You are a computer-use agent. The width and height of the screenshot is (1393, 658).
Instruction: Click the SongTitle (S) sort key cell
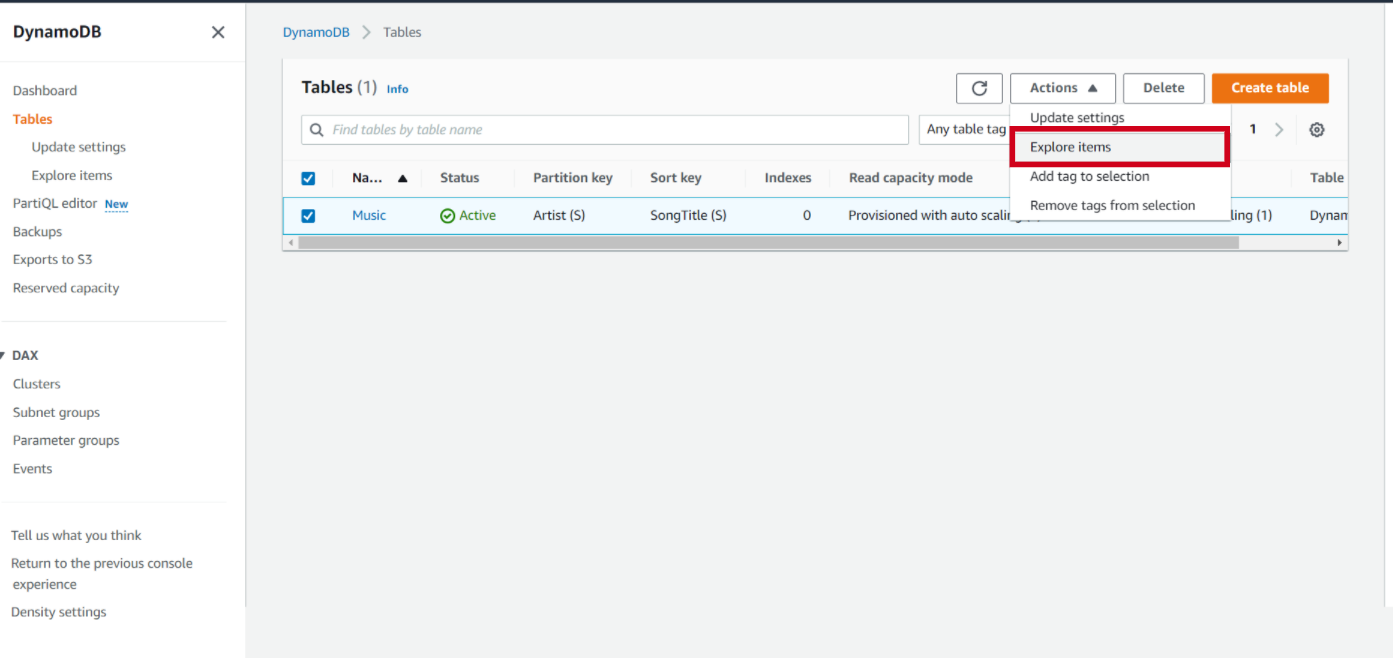[x=688, y=216]
